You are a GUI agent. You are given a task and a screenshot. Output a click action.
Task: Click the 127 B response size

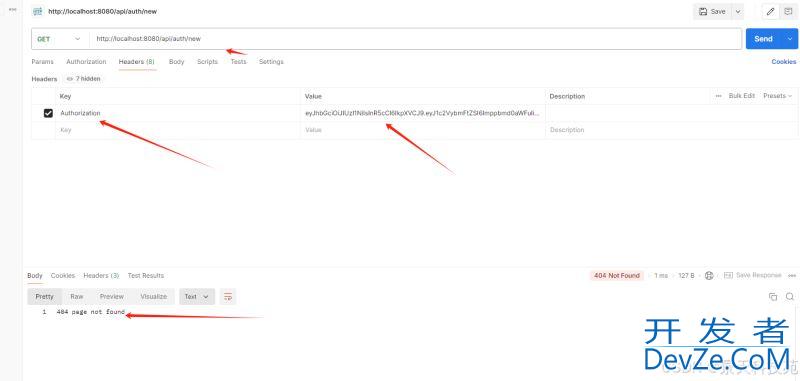pos(686,275)
